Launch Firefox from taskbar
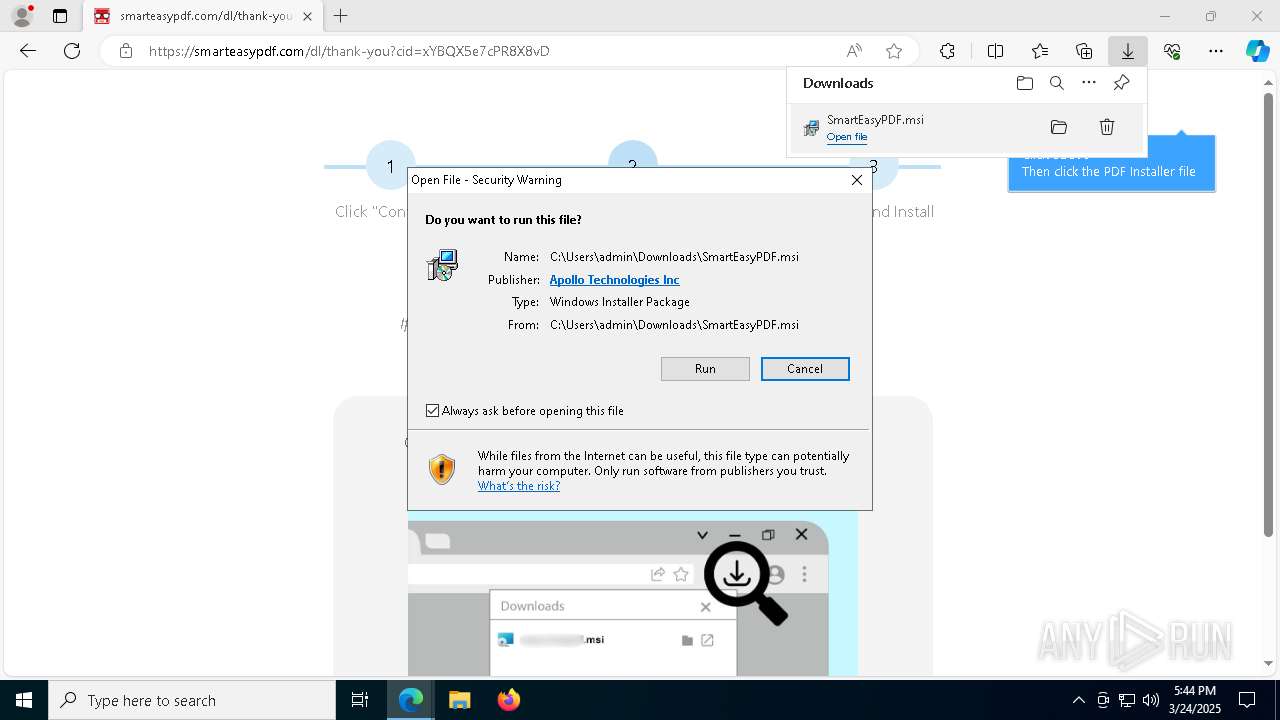The image size is (1280, 720). tap(509, 700)
